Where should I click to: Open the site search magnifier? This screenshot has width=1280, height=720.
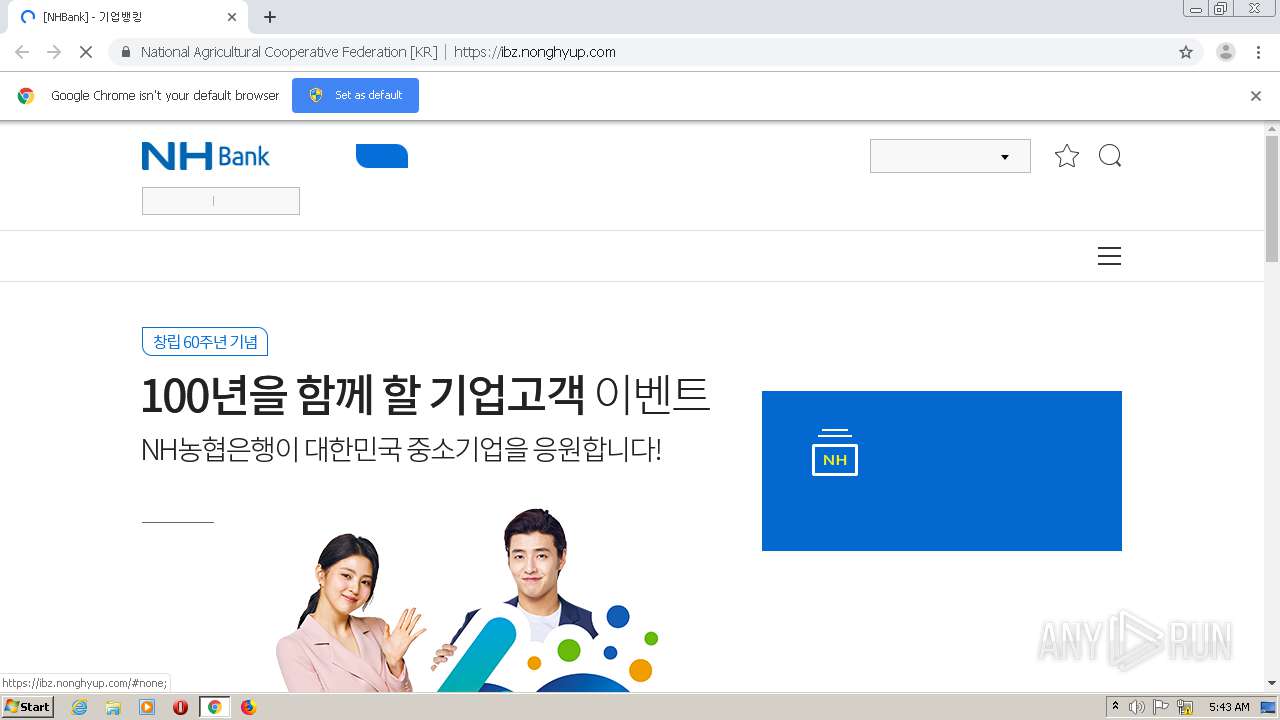tap(1110, 156)
